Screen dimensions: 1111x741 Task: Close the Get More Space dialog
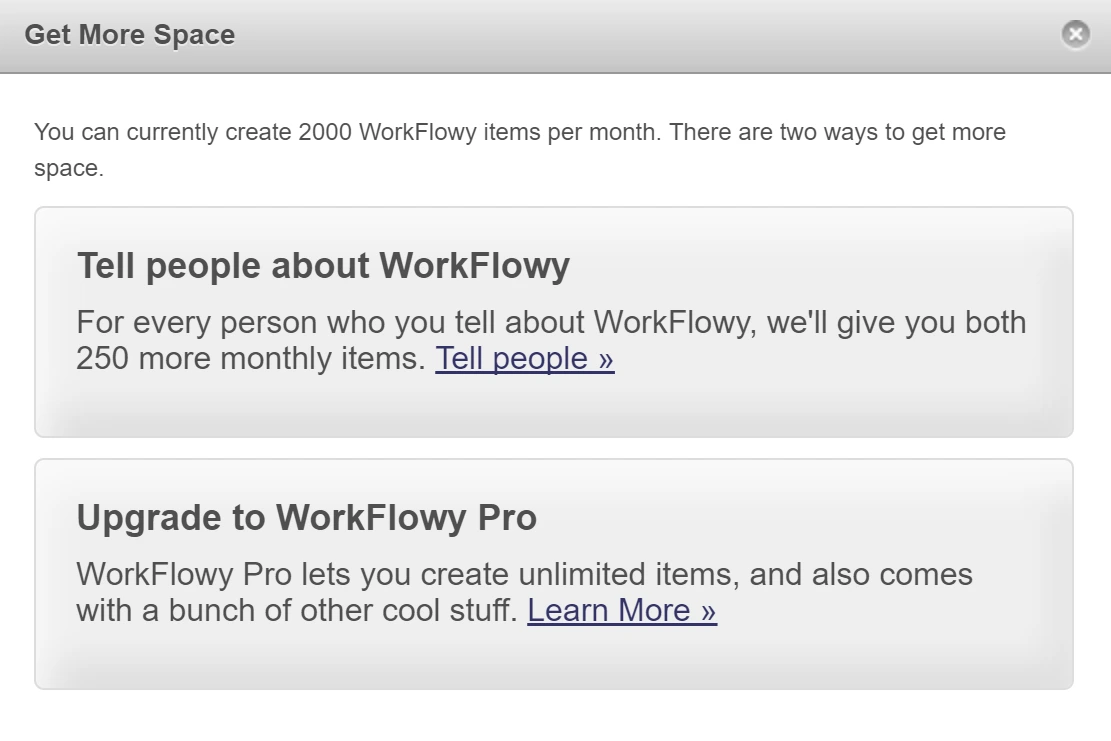coord(1076,34)
